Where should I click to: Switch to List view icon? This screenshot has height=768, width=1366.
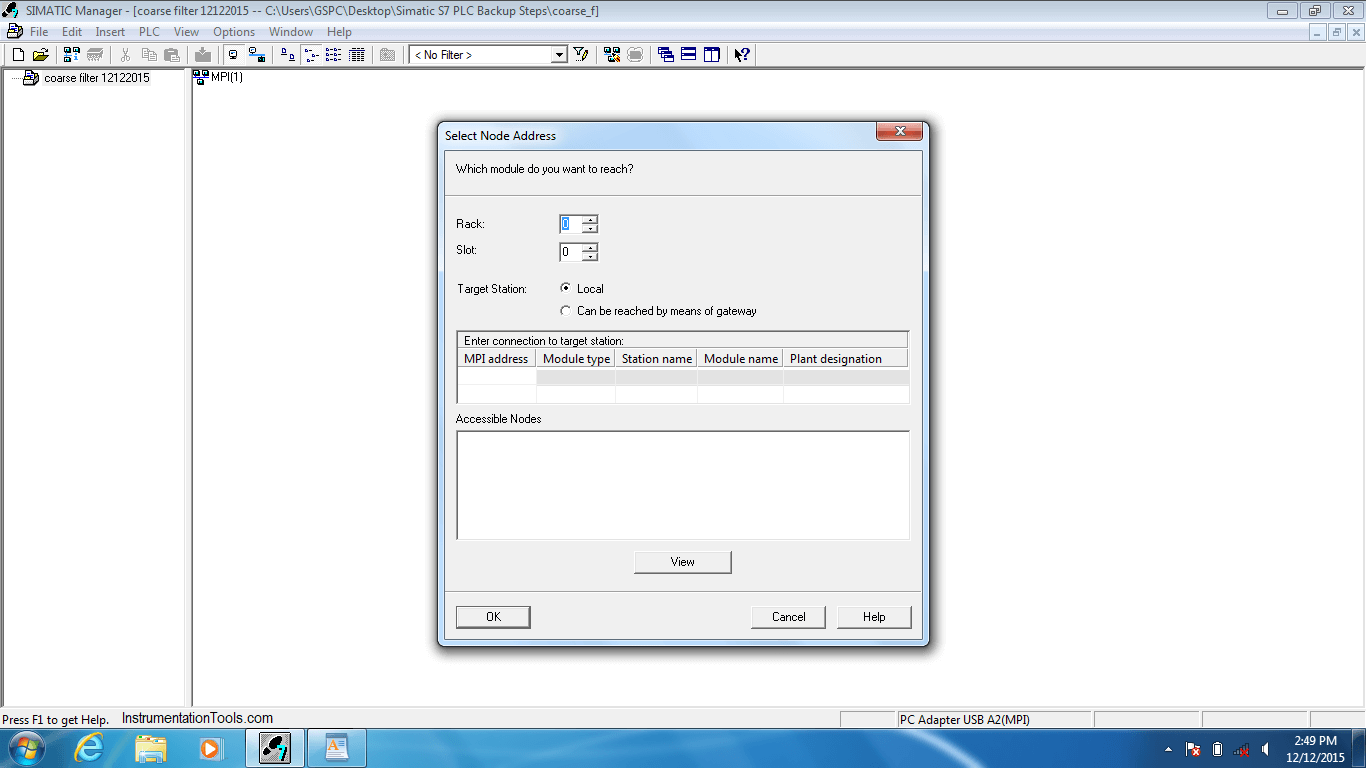pyautogui.click(x=333, y=55)
